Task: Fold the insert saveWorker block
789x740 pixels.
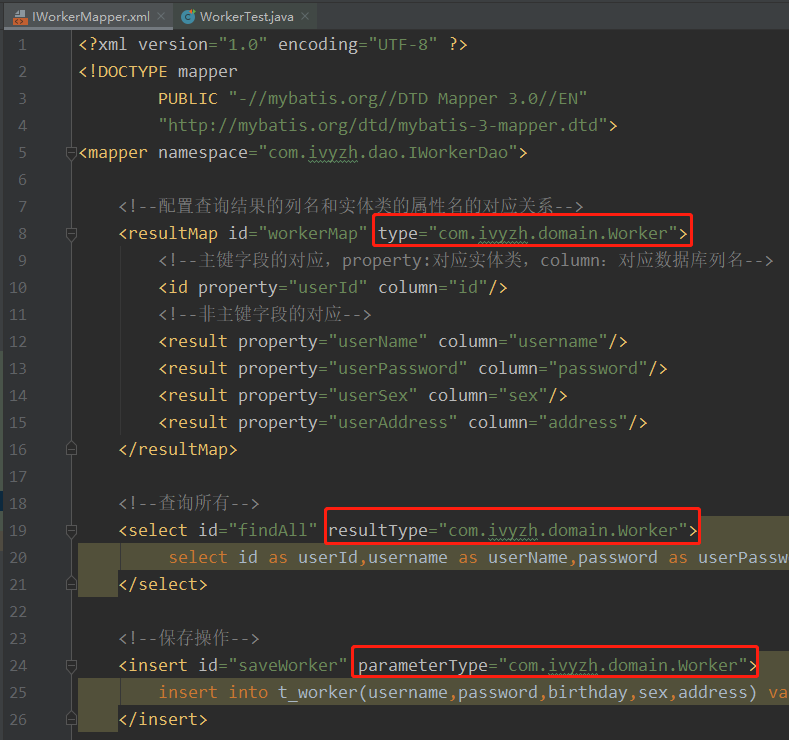Action: (70, 665)
